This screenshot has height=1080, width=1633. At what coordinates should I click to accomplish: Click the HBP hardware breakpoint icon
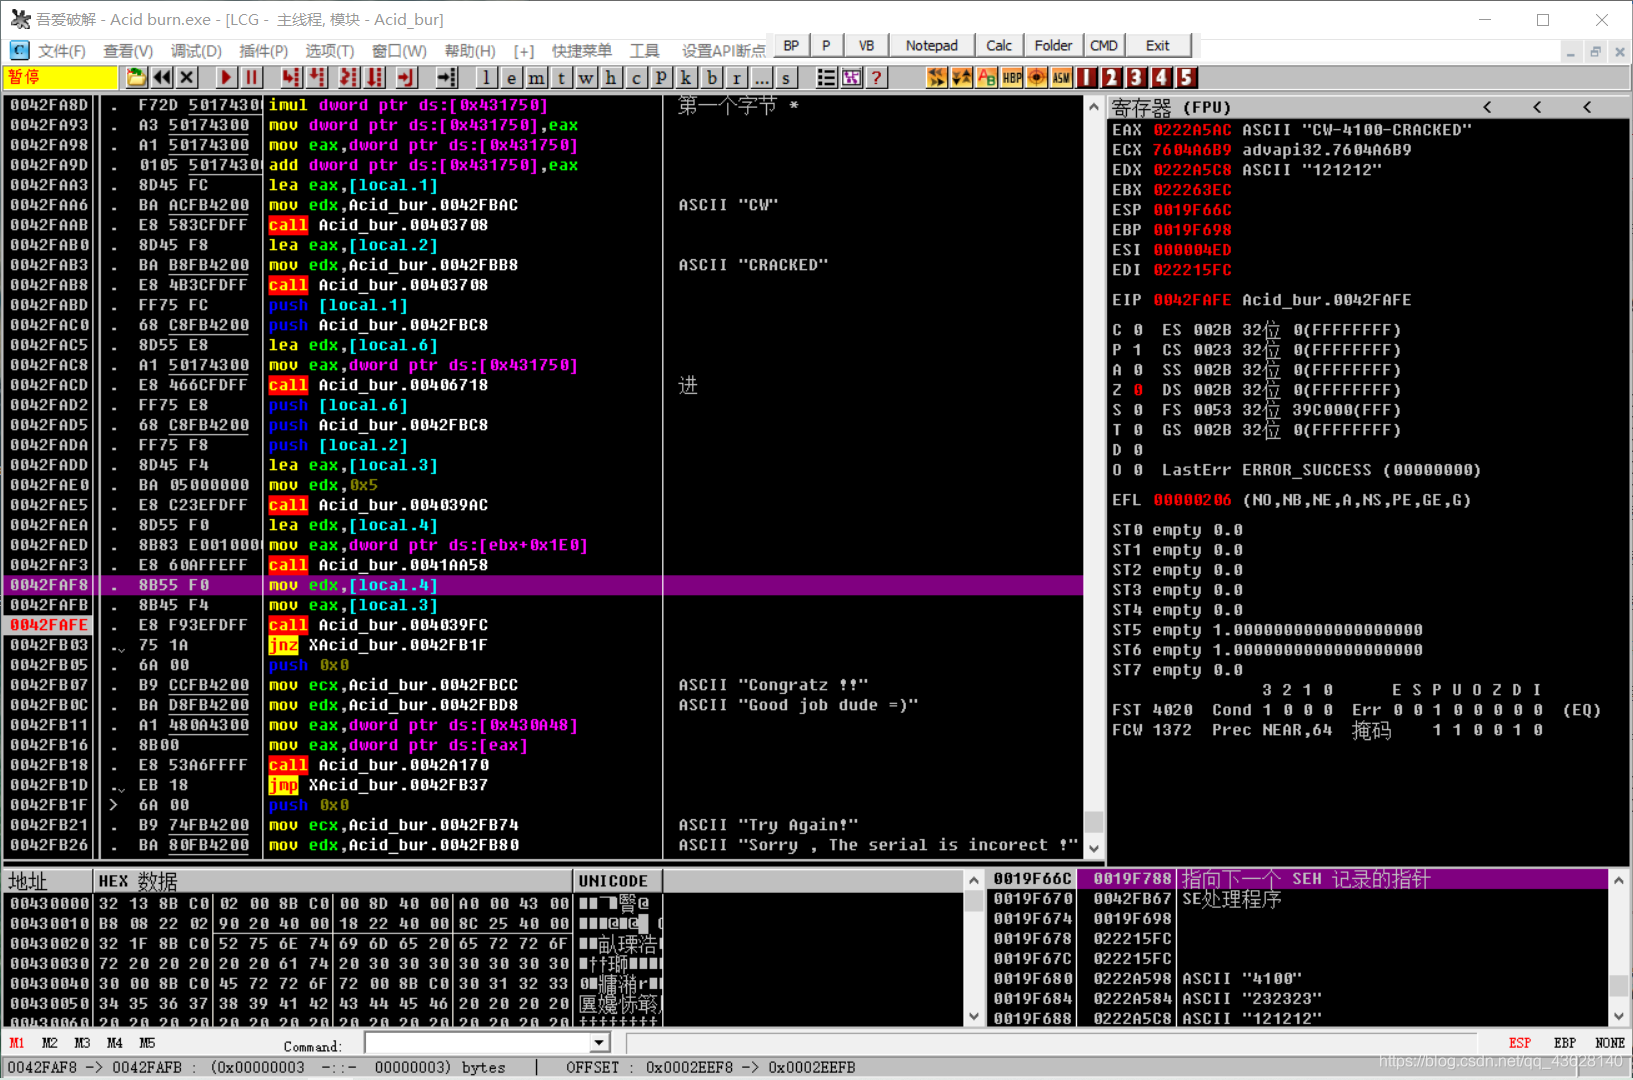1012,77
